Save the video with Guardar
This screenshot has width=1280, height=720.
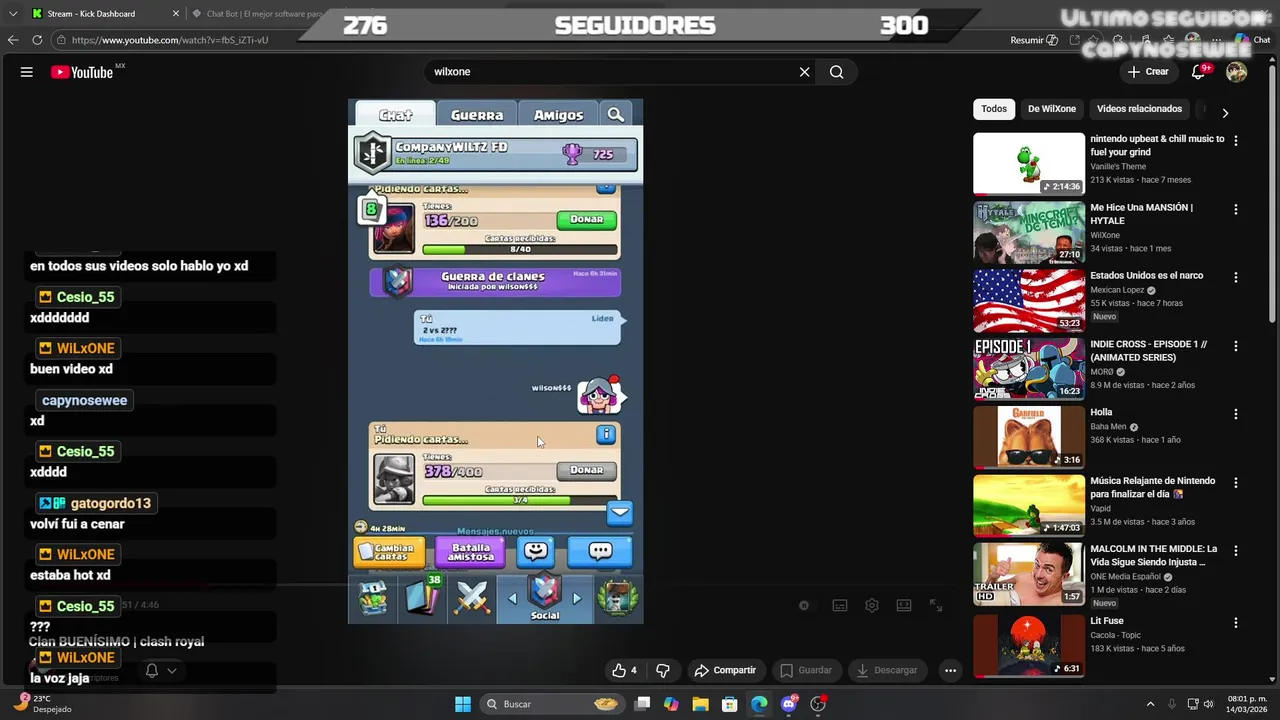click(x=805, y=670)
